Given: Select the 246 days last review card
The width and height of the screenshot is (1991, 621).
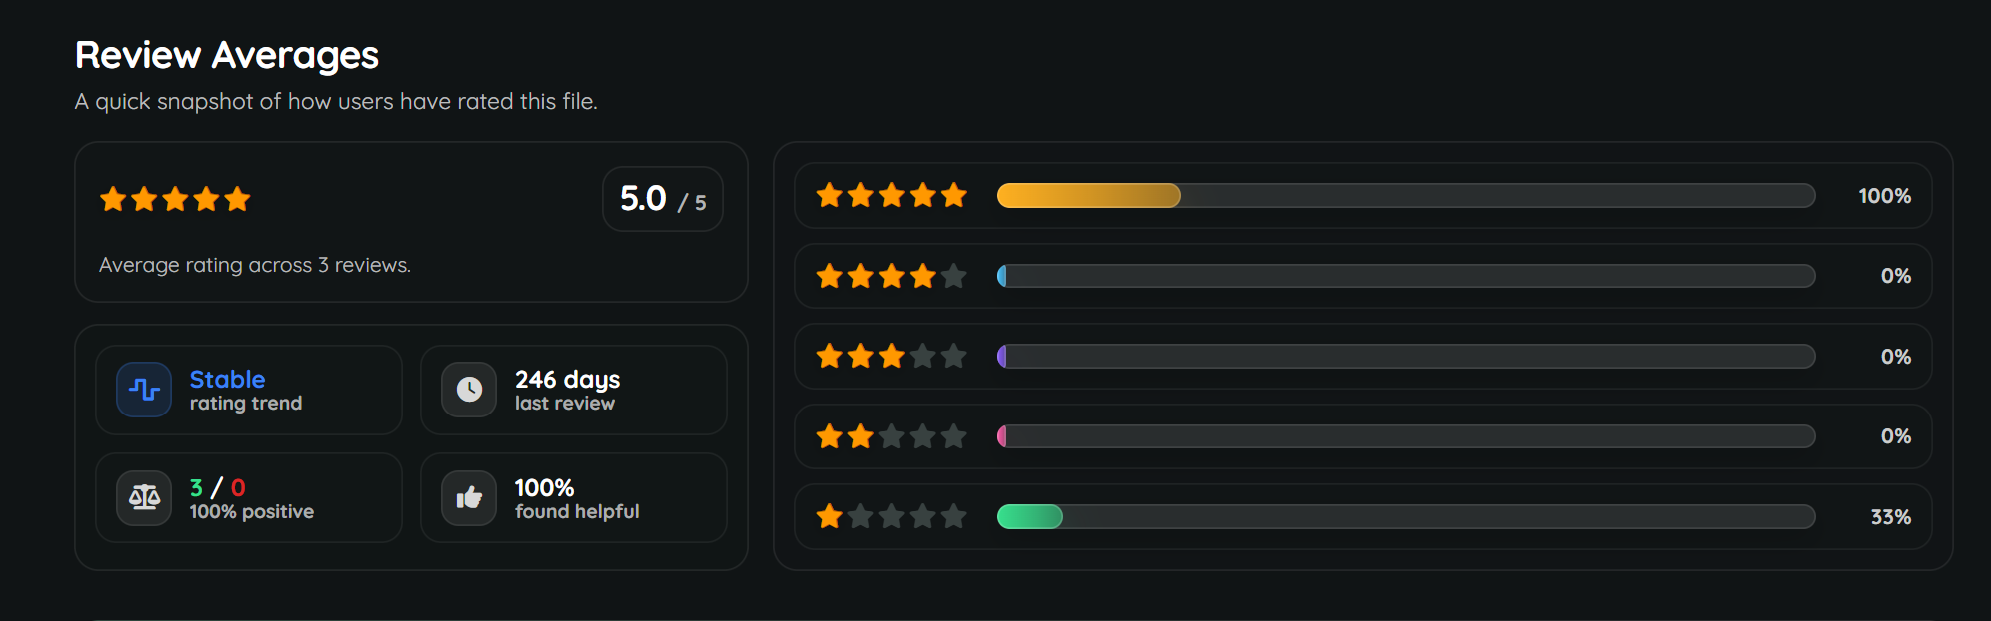Looking at the screenshot, I should [573, 390].
